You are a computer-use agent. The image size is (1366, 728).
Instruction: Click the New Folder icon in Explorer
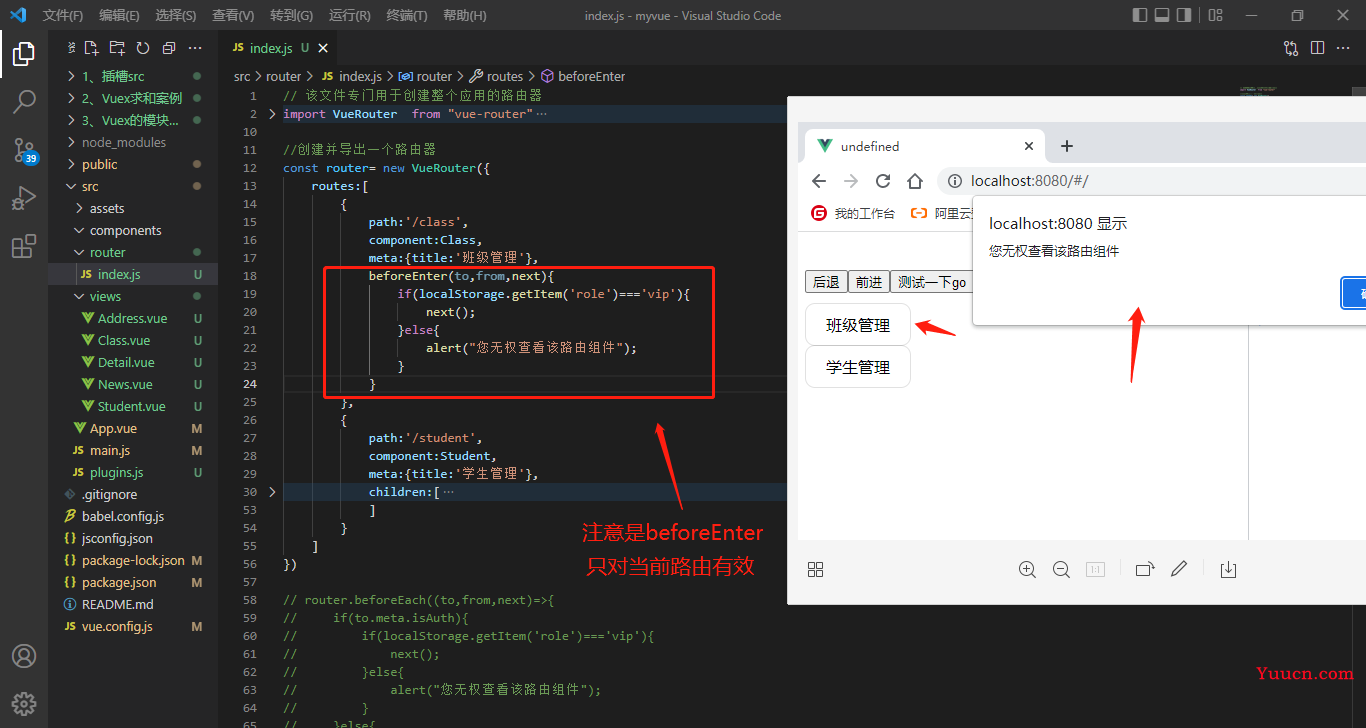tap(117, 48)
